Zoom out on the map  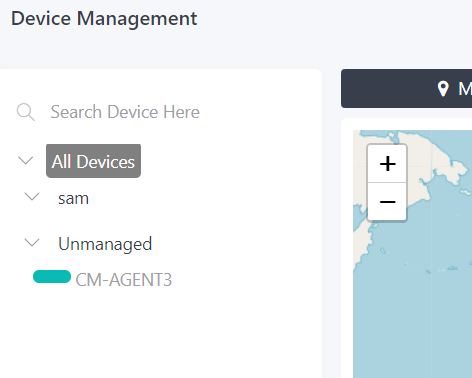(x=387, y=201)
